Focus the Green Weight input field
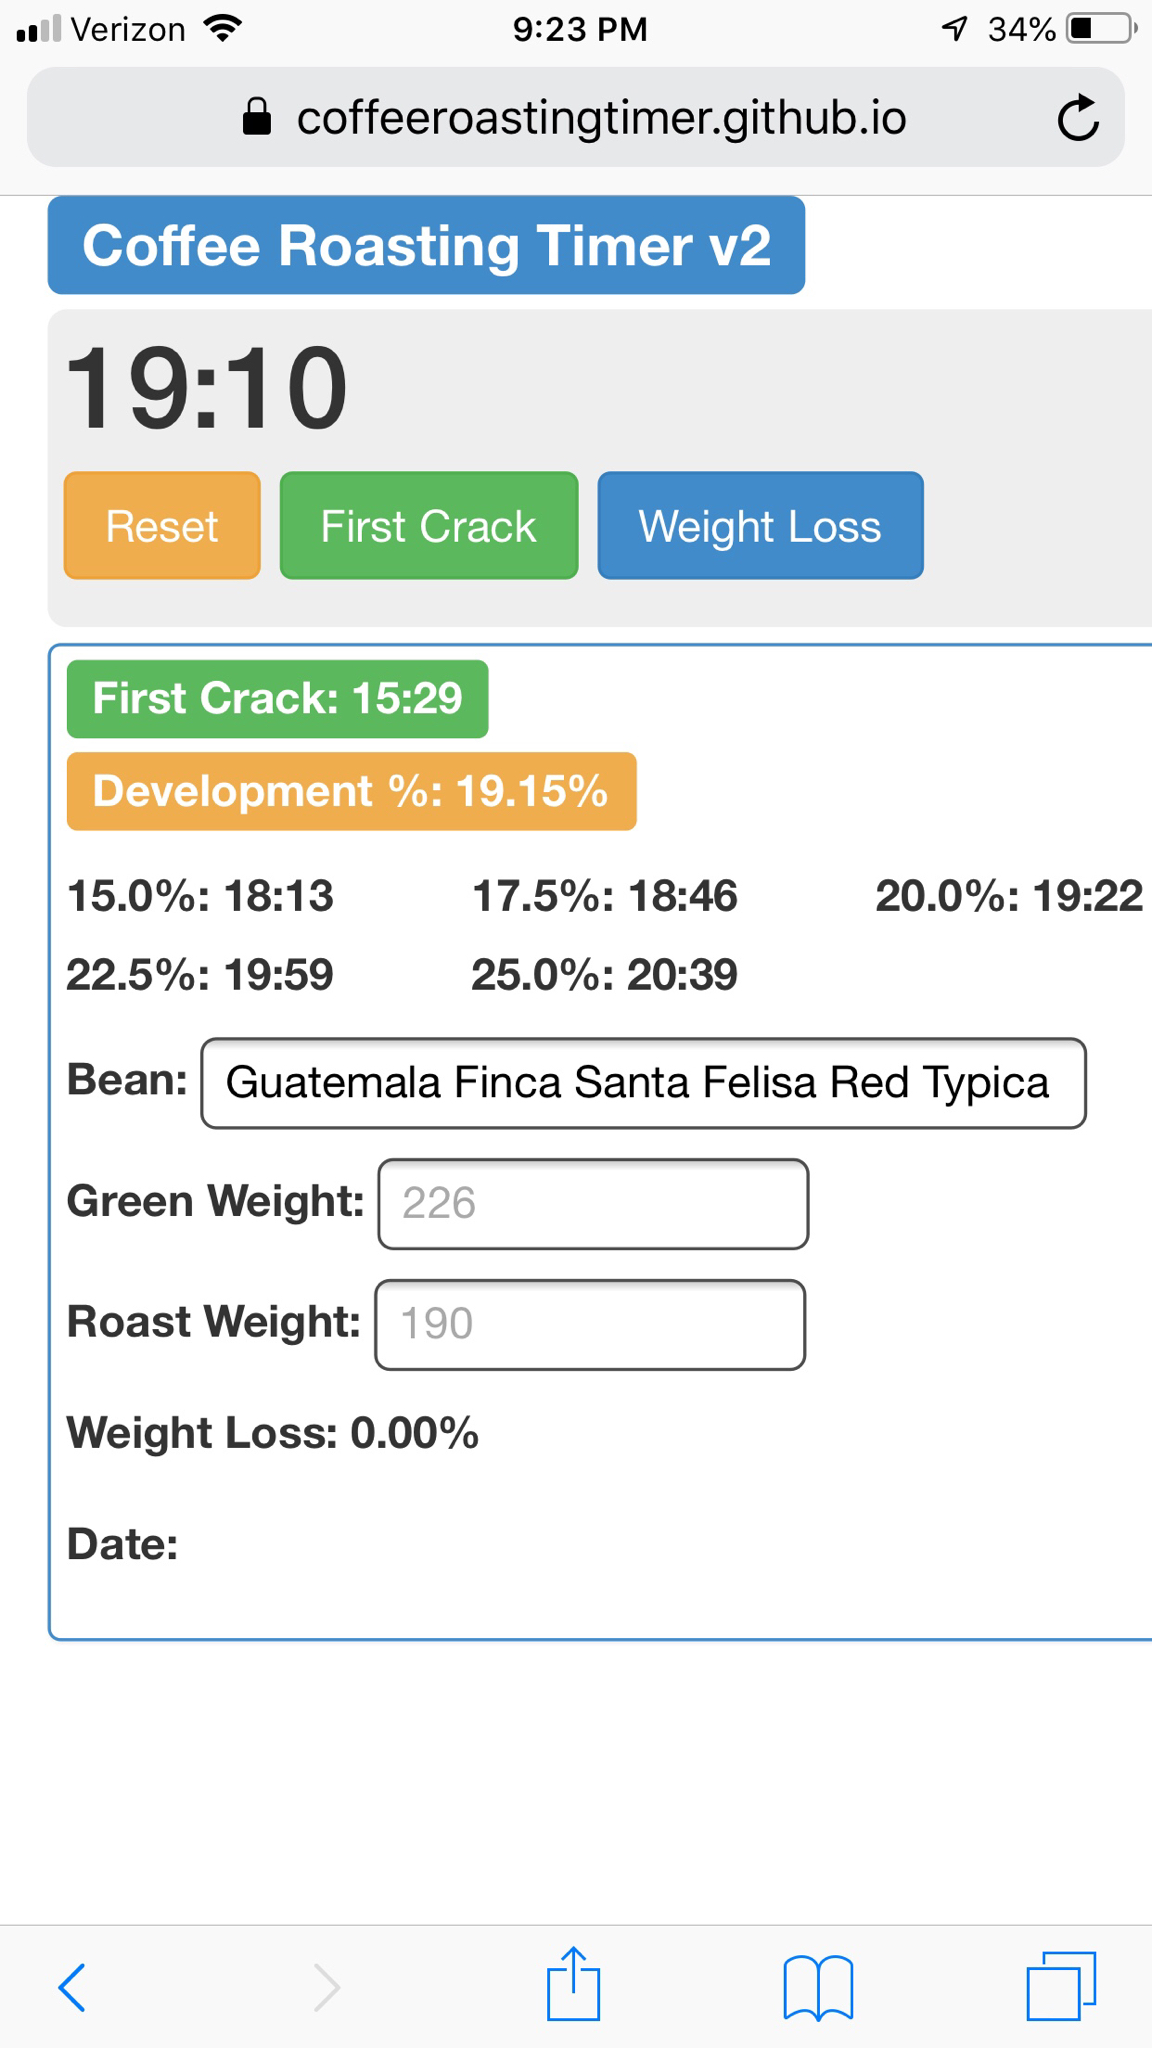1152x2048 pixels. click(593, 1204)
